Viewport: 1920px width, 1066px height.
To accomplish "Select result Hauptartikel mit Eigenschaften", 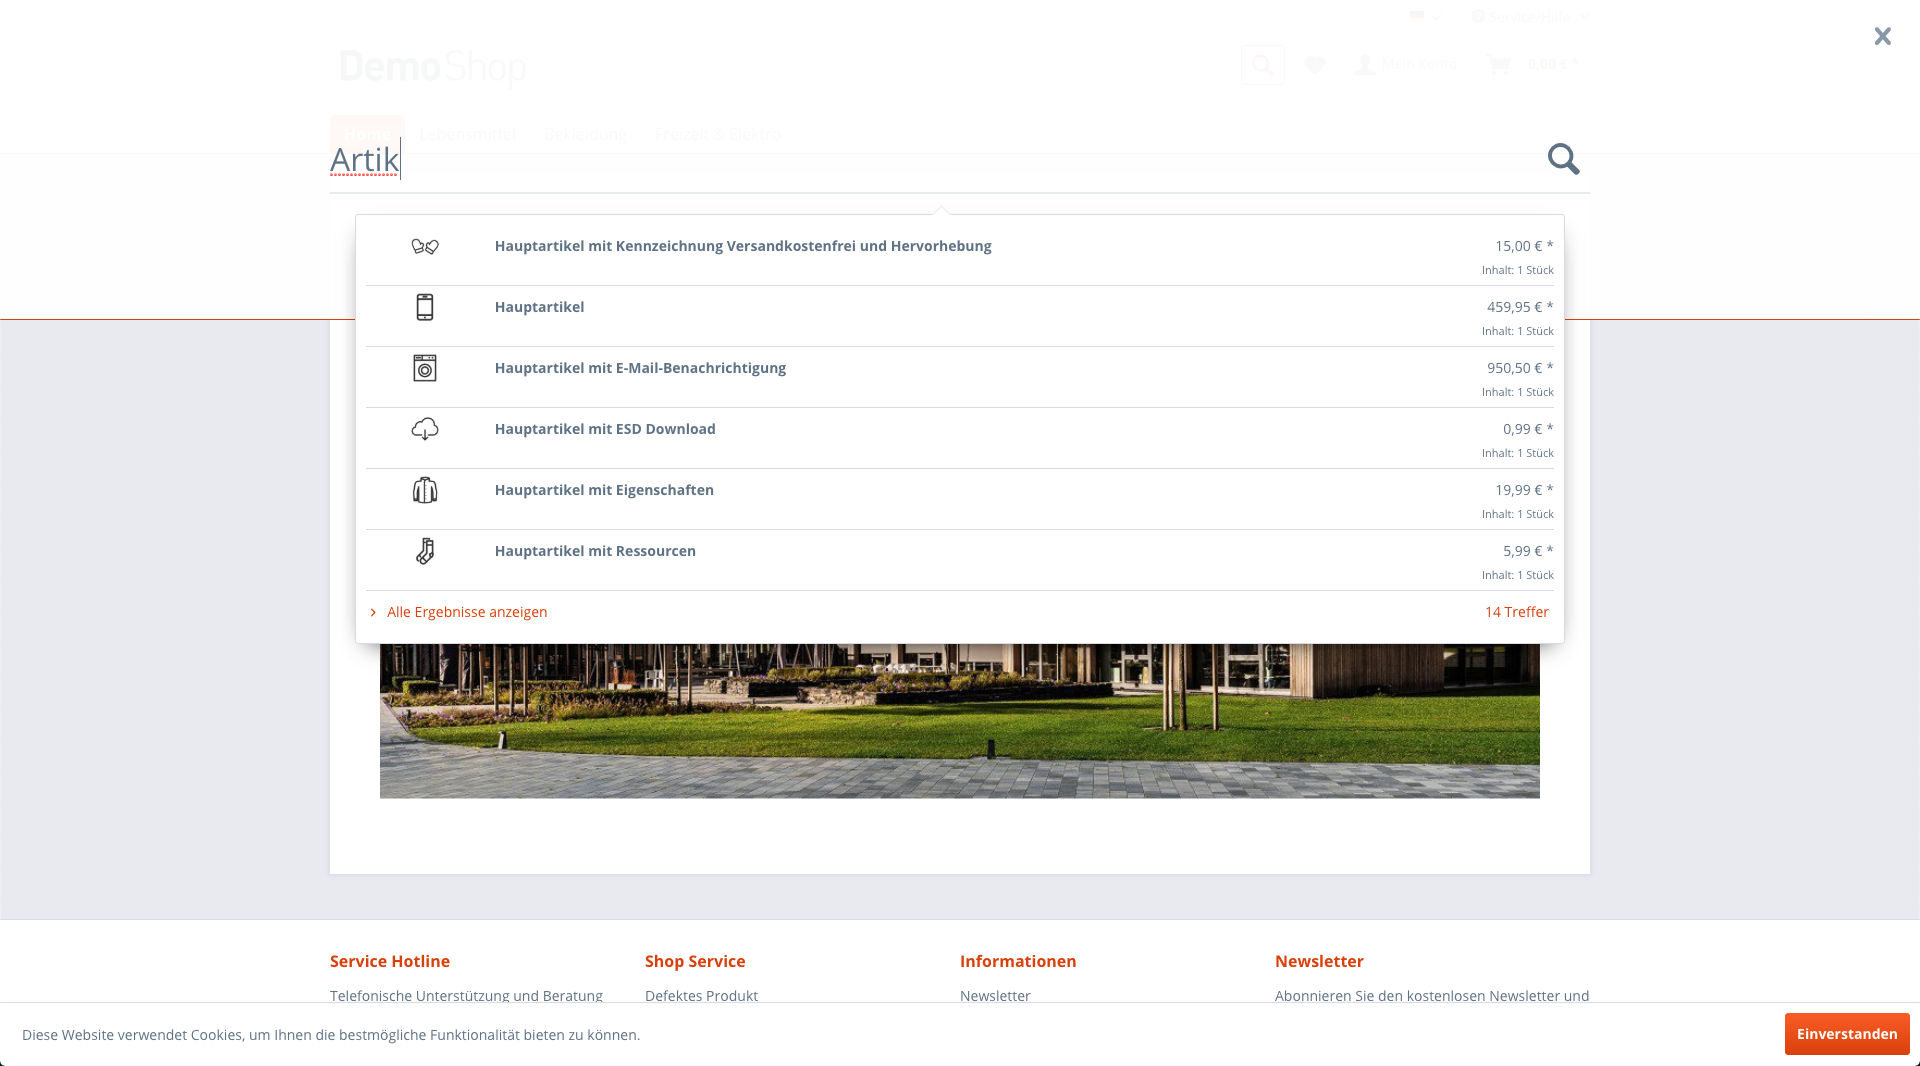I will point(604,490).
